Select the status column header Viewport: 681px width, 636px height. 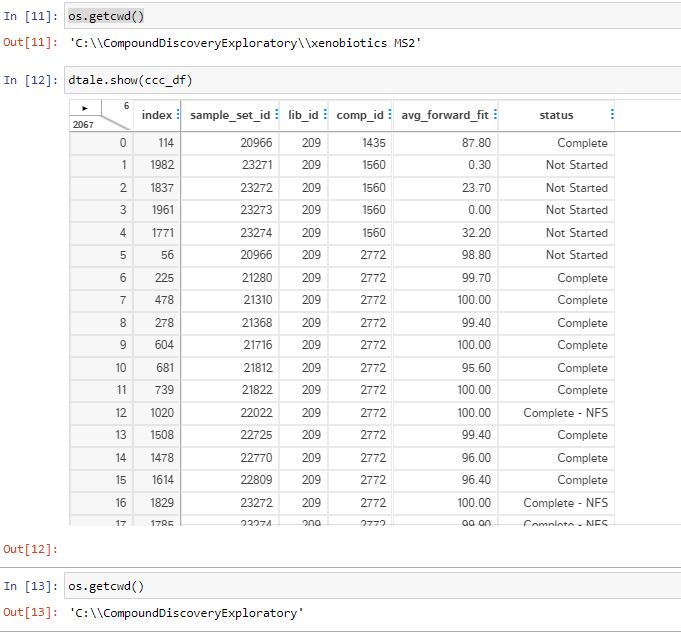pyautogui.click(x=556, y=115)
